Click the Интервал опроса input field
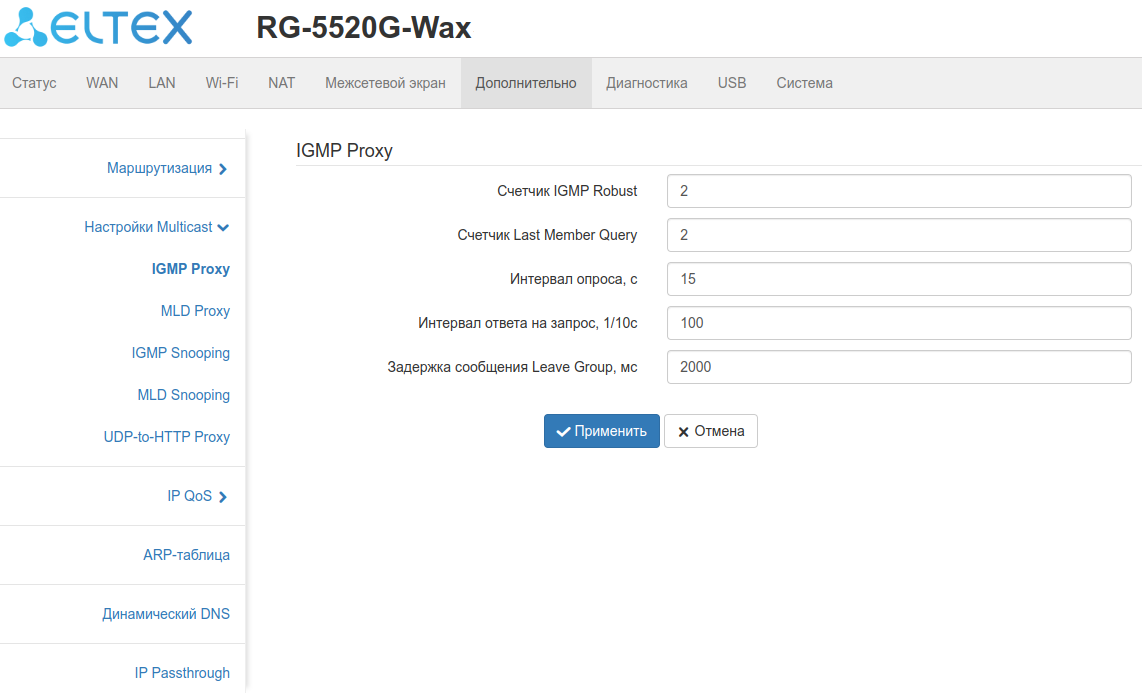This screenshot has width=1142, height=696. 899,279
